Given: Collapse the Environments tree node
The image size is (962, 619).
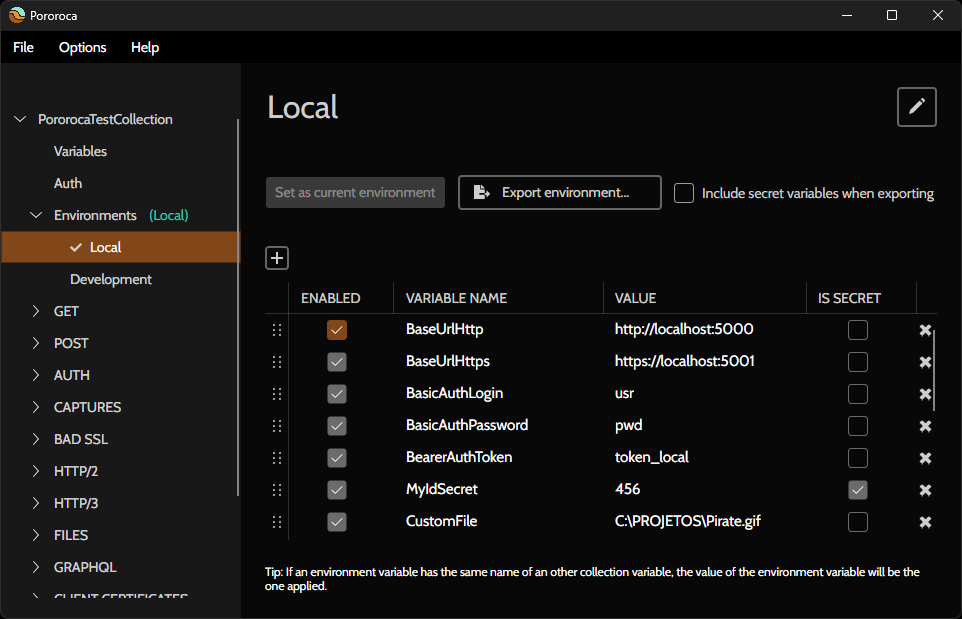Looking at the screenshot, I should 37,215.
